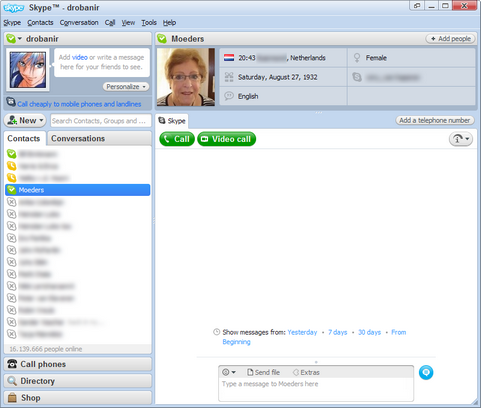Start a Video call
Screen dimensions: 481x408
pos(227,139)
